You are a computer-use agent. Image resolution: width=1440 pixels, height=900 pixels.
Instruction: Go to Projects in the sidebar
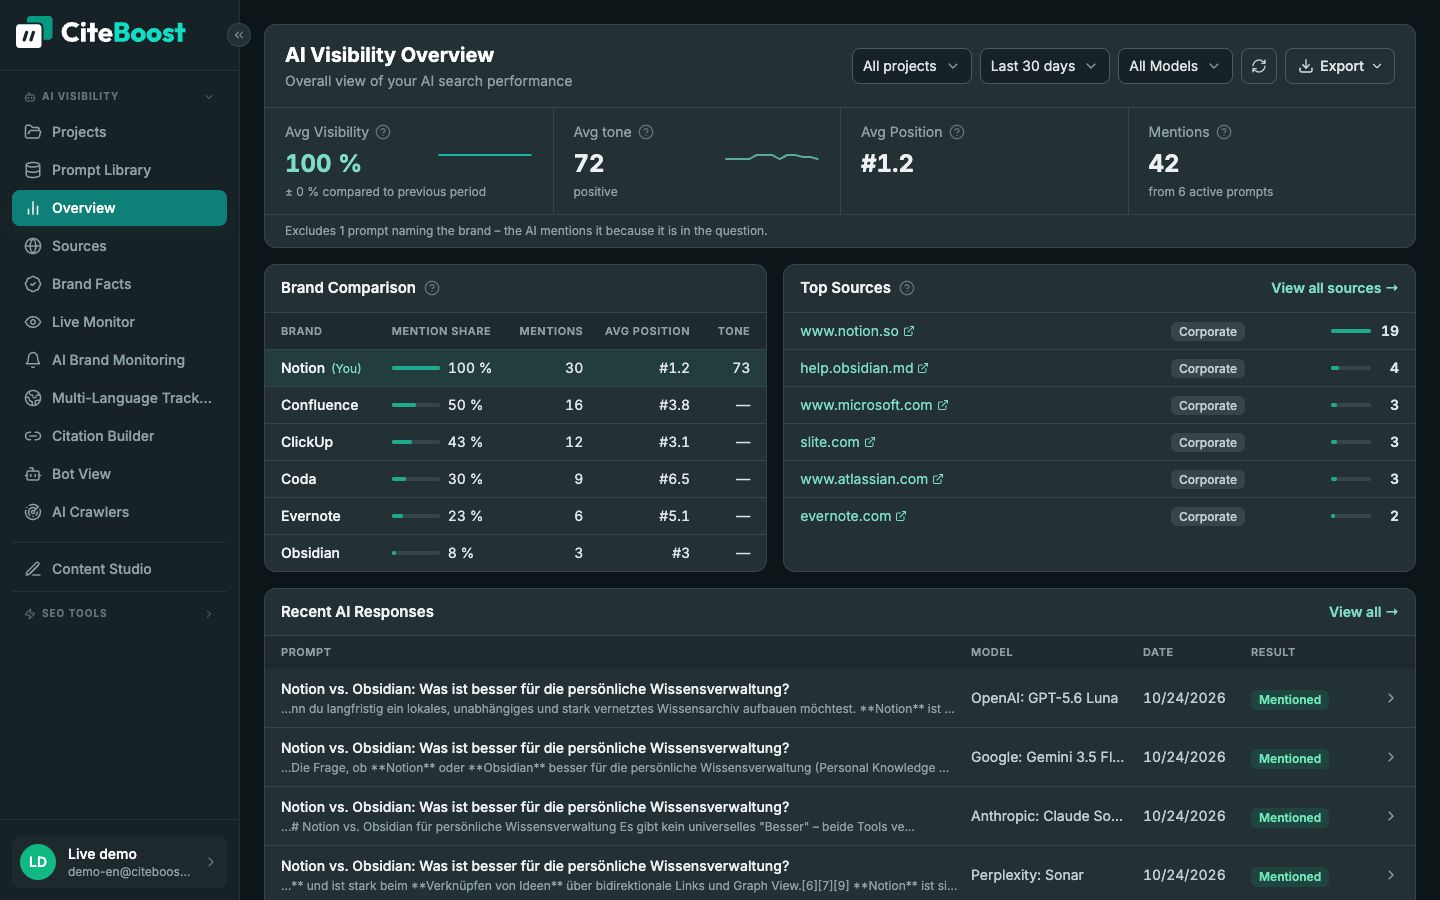pyautogui.click(x=119, y=132)
